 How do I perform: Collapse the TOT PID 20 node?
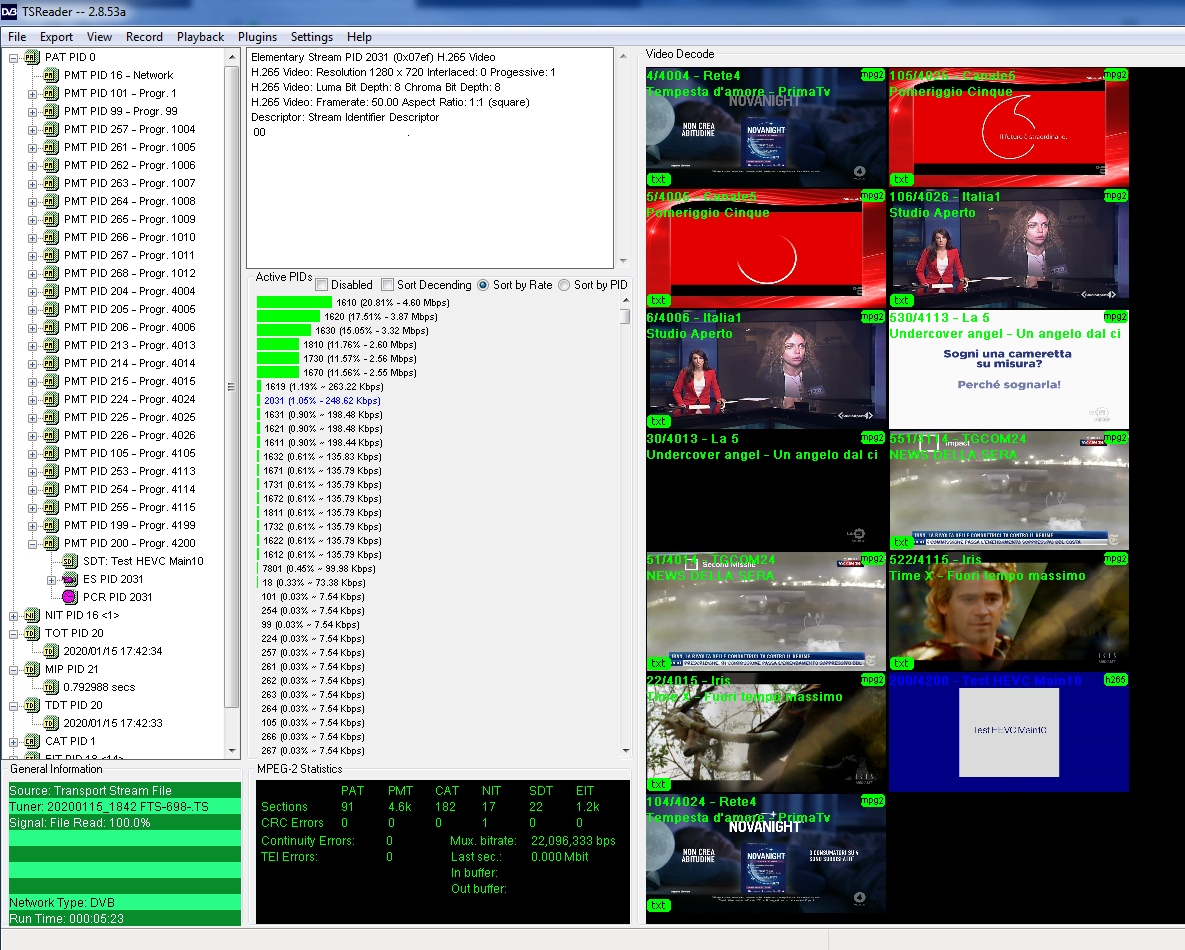click(13, 633)
